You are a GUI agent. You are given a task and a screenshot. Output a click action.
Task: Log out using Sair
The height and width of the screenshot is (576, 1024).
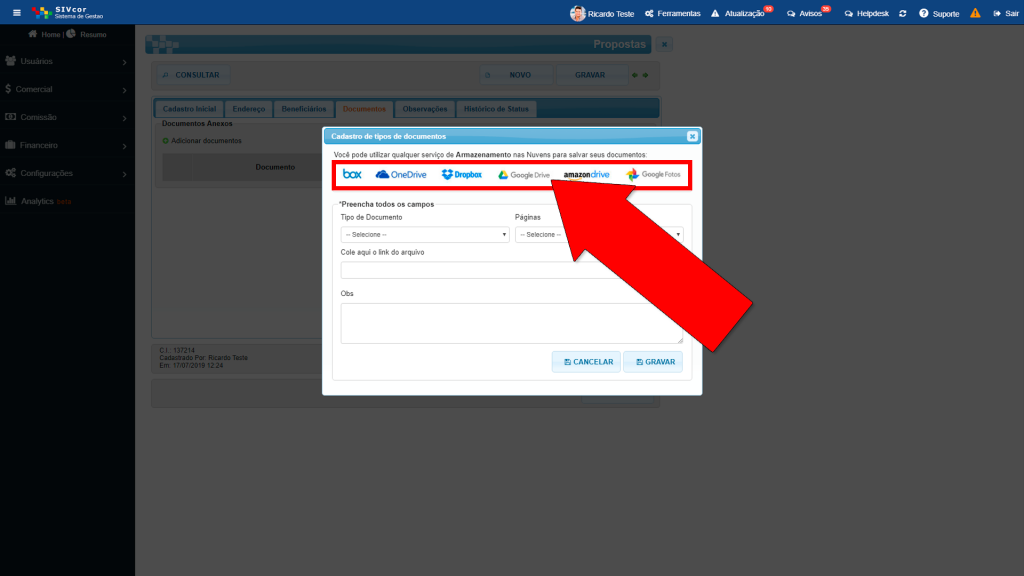(x=1006, y=13)
